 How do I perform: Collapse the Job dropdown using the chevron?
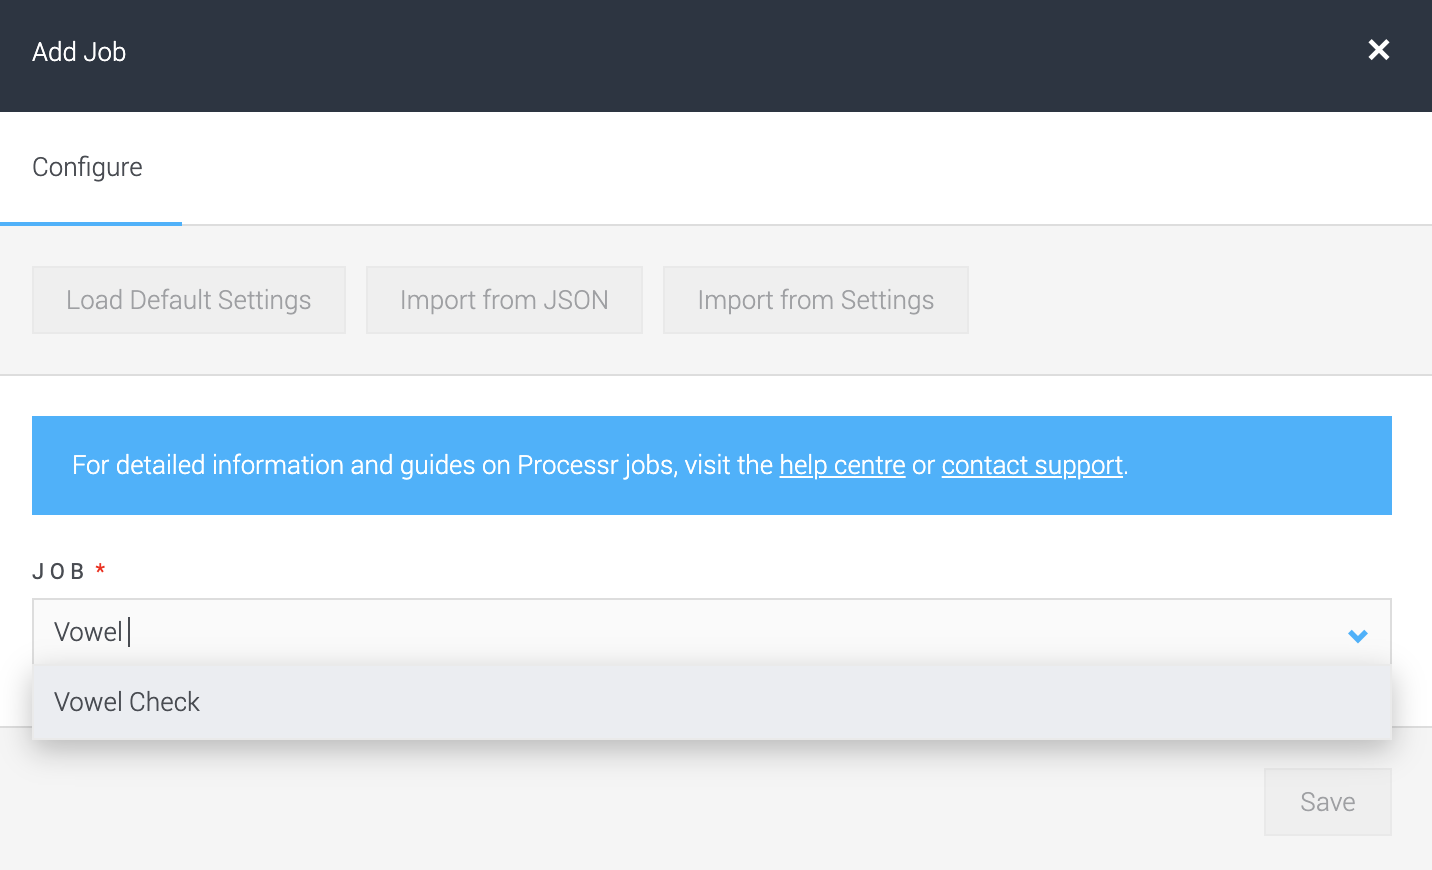tap(1357, 635)
